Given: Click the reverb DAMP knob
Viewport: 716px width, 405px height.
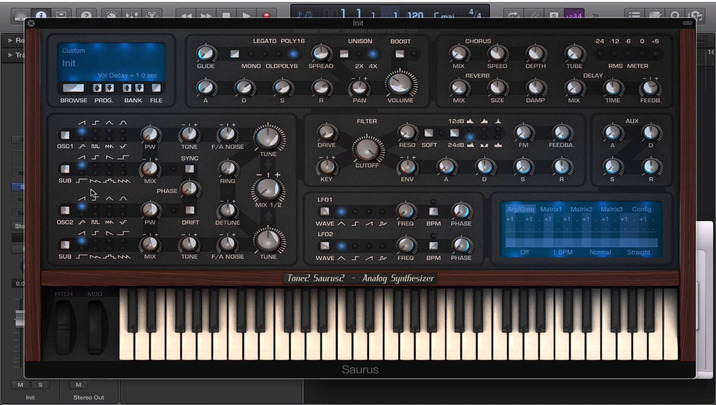Looking at the screenshot, I should (536, 87).
